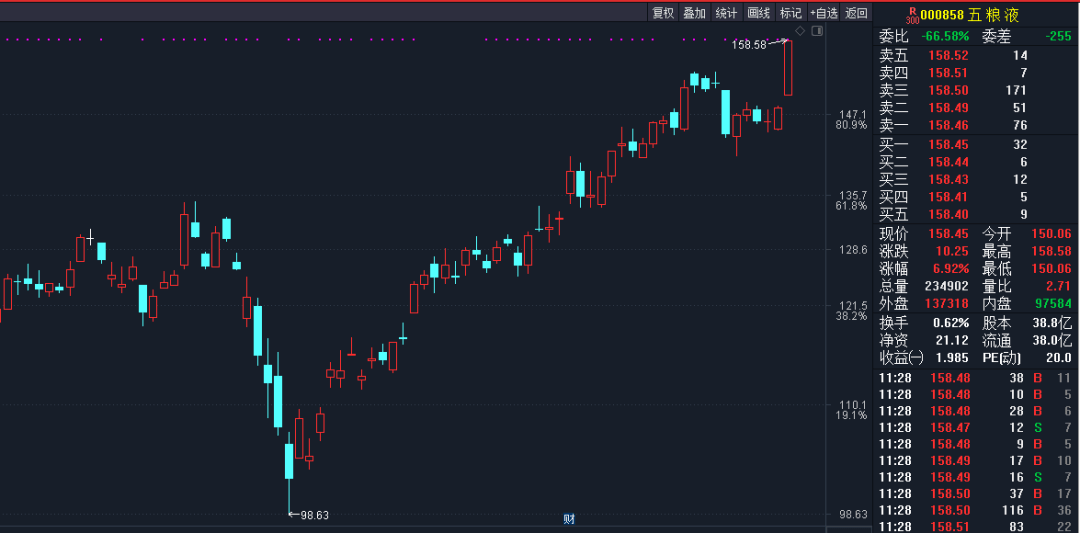This screenshot has height=533, width=1080.
Task: Click the 标记 mark button
Action: tap(790, 12)
